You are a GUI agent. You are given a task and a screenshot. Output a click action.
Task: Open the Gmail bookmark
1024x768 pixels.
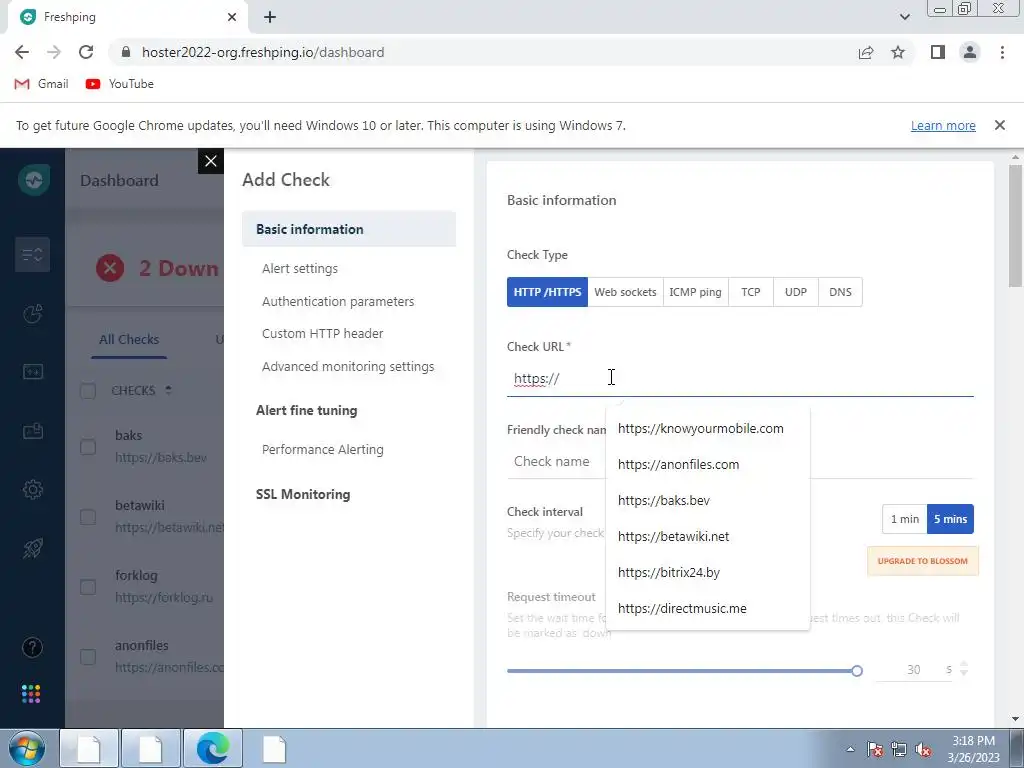click(x=42, y=84)
